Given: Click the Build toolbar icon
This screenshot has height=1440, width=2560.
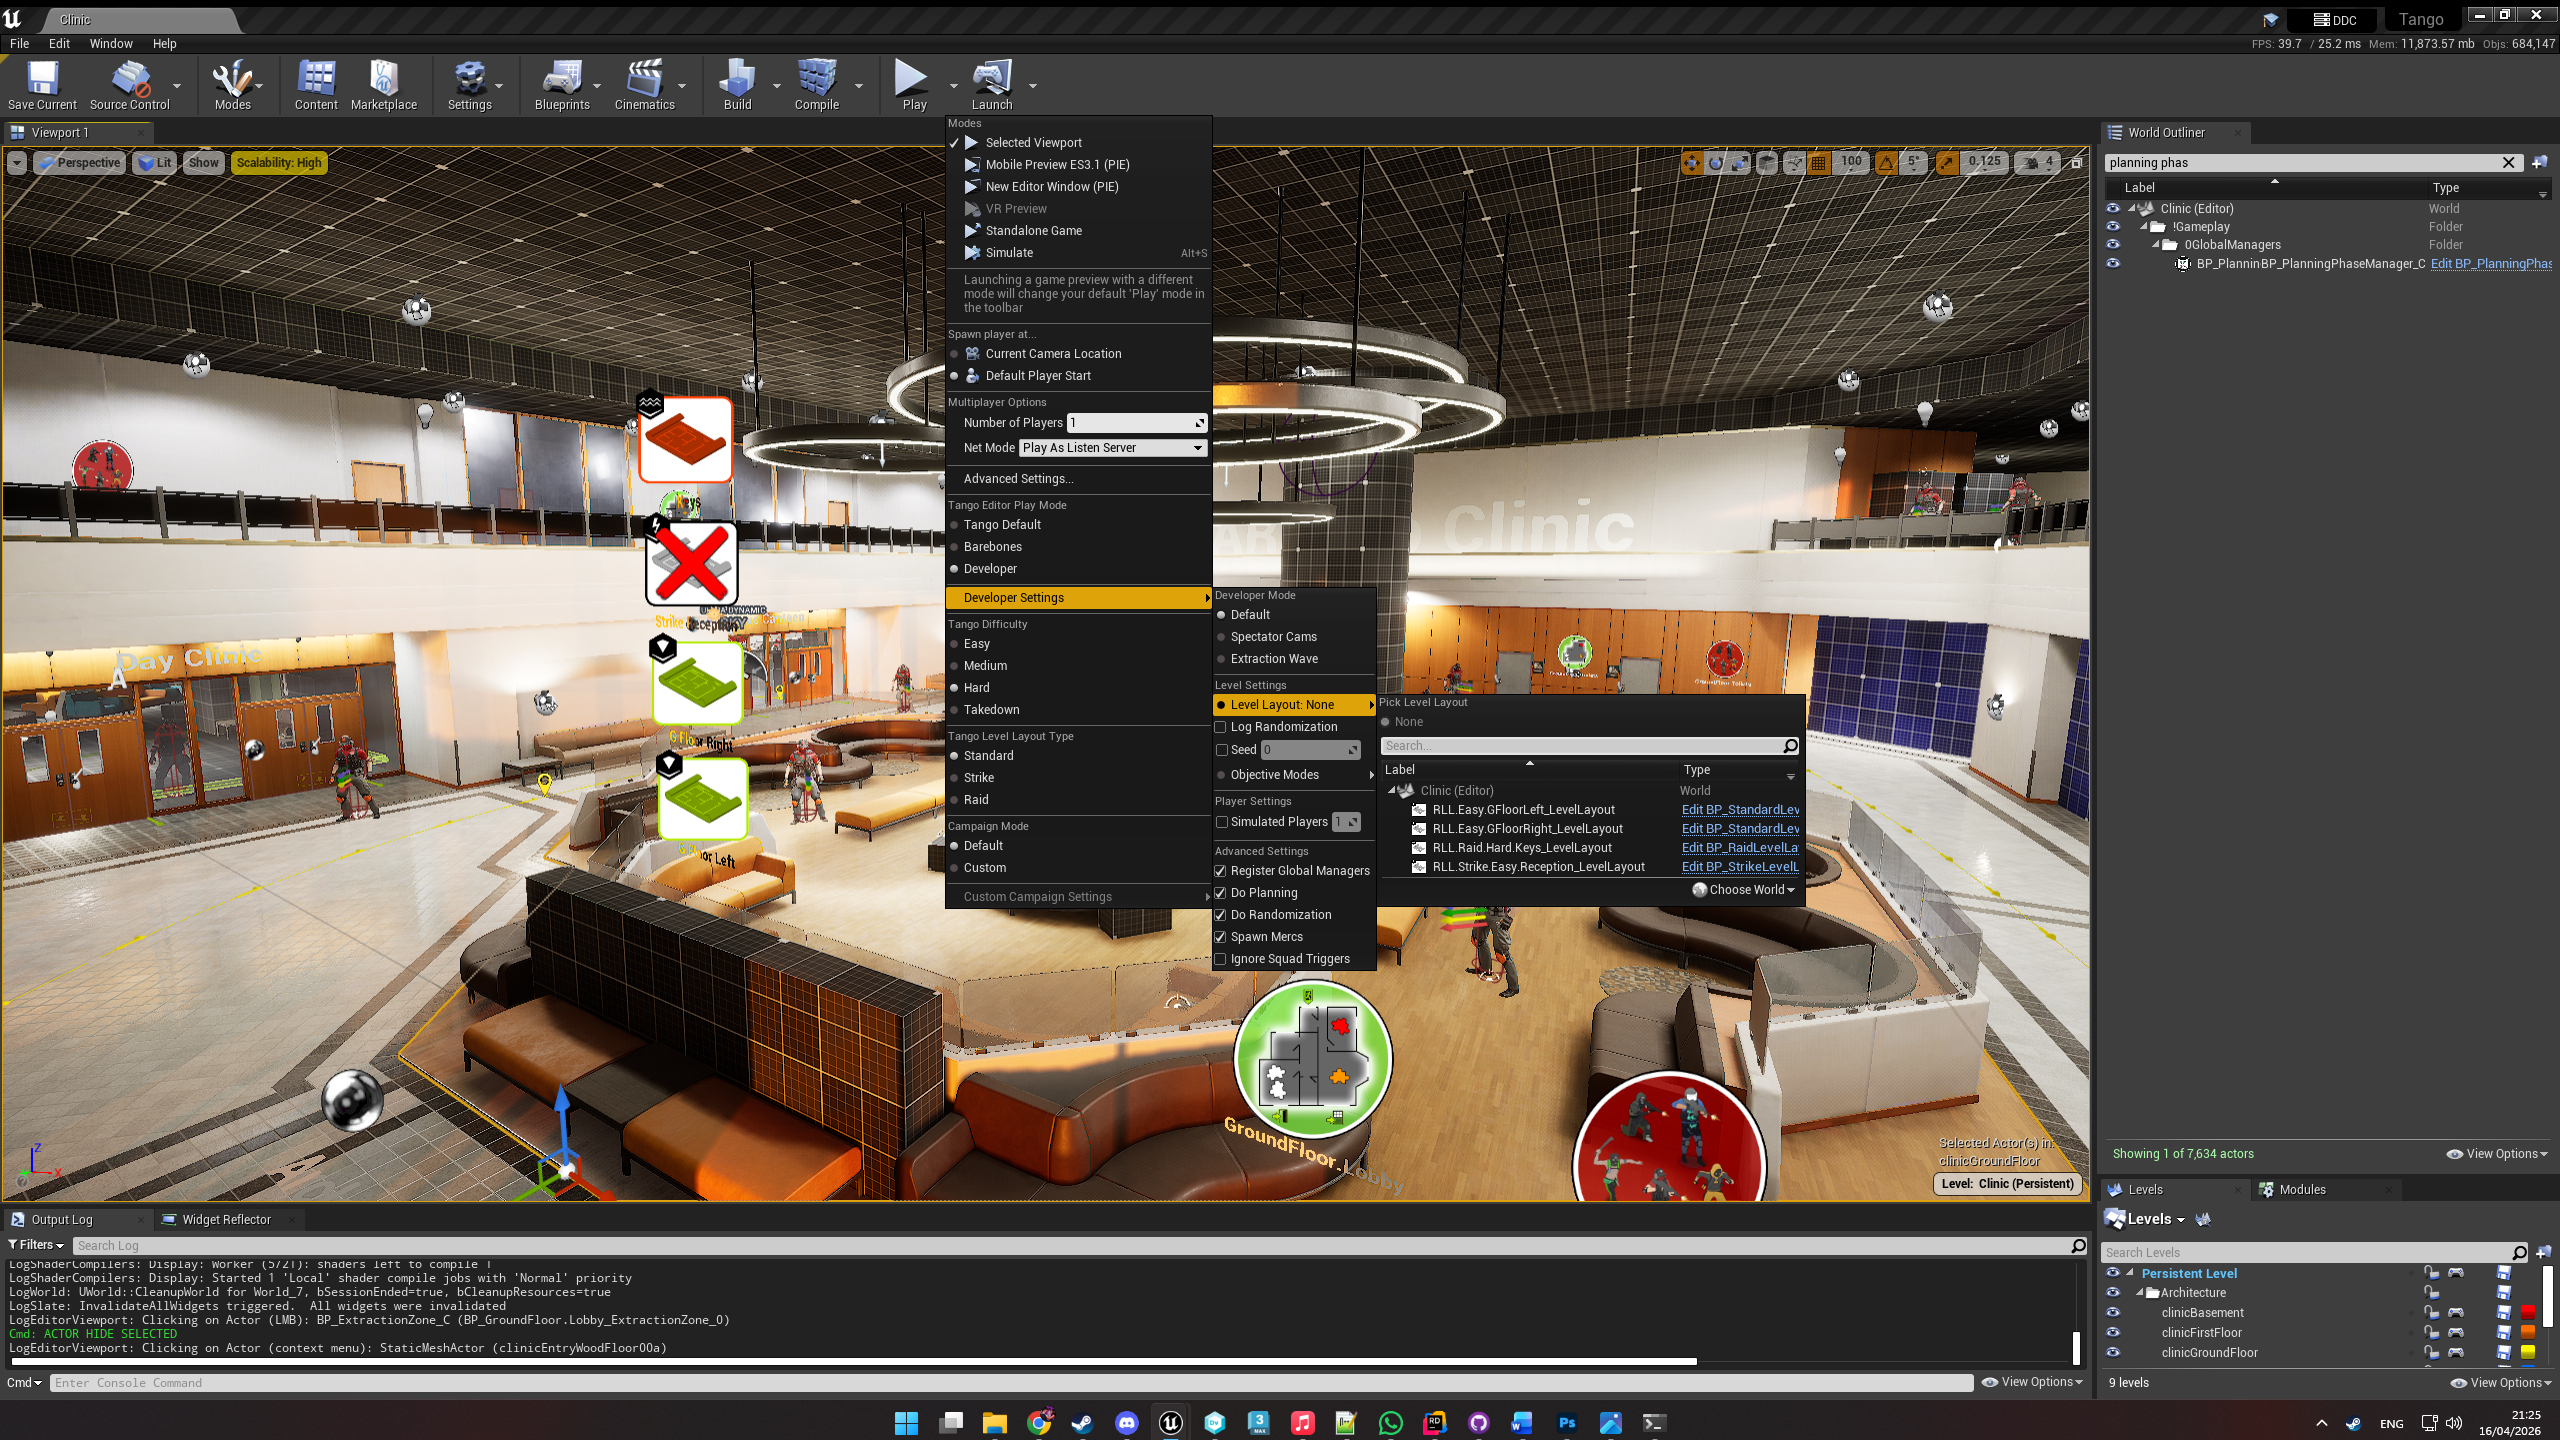Looking at the screenshot, I should [737, 84].
